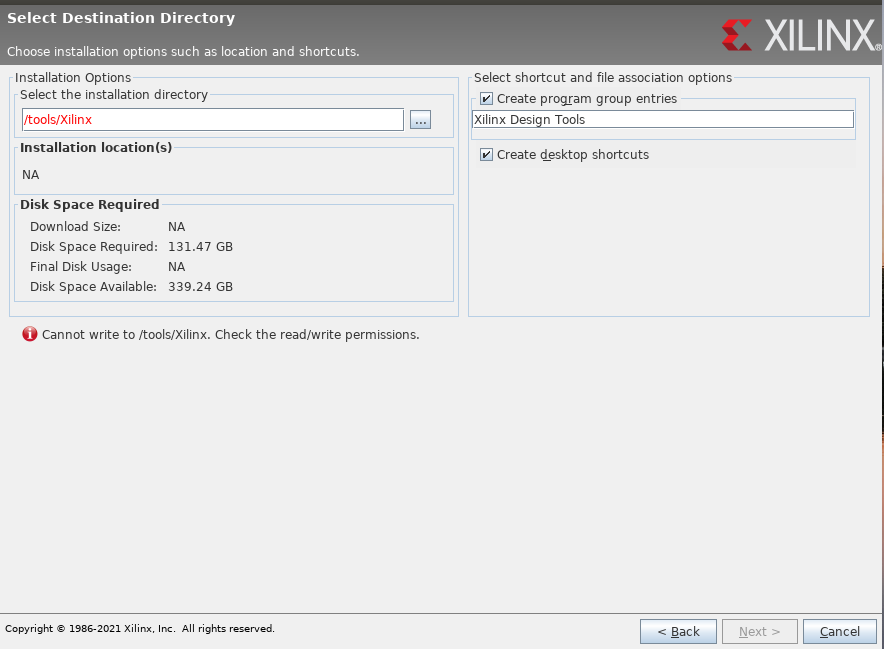Toggle Create desktop shortcuts checkbox
This screenshot has height=649, width=884.
point(486,154)
